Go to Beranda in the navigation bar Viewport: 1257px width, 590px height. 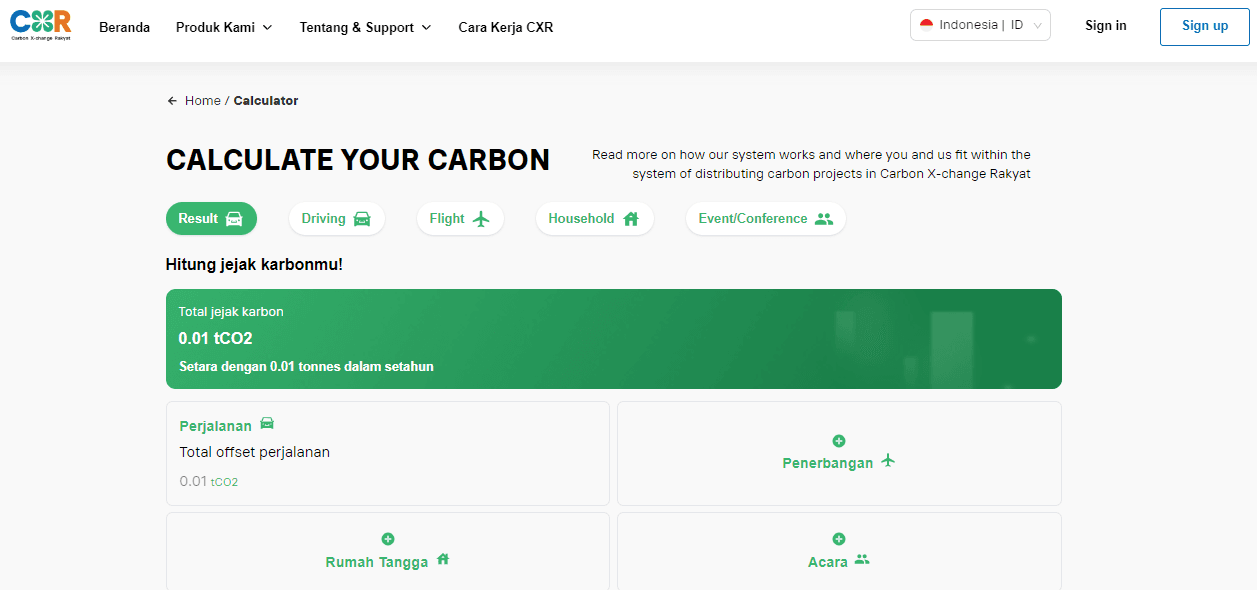pyautogui.click(x=125, y=27)
